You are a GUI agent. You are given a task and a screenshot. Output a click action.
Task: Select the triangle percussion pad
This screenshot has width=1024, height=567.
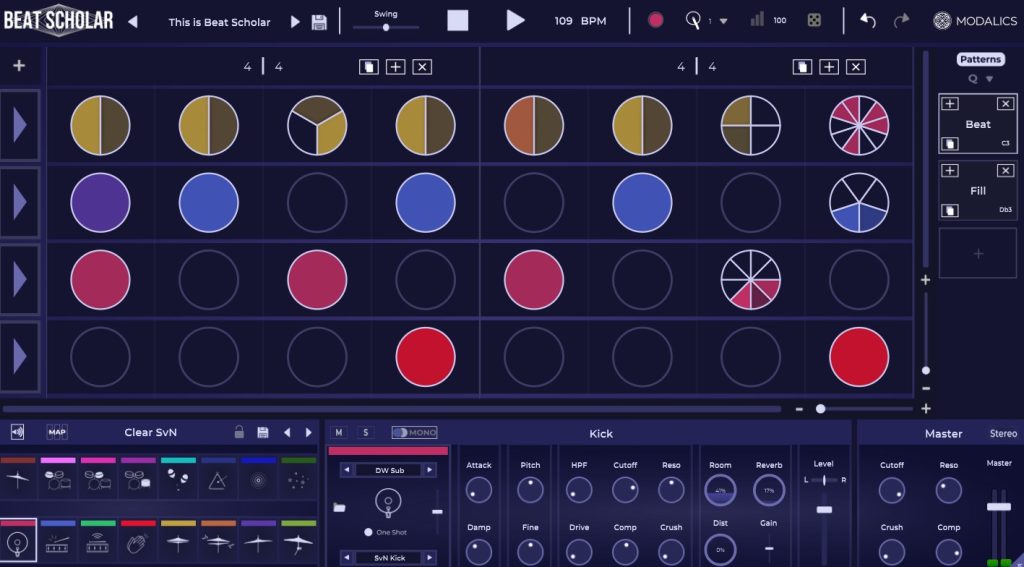218,480
